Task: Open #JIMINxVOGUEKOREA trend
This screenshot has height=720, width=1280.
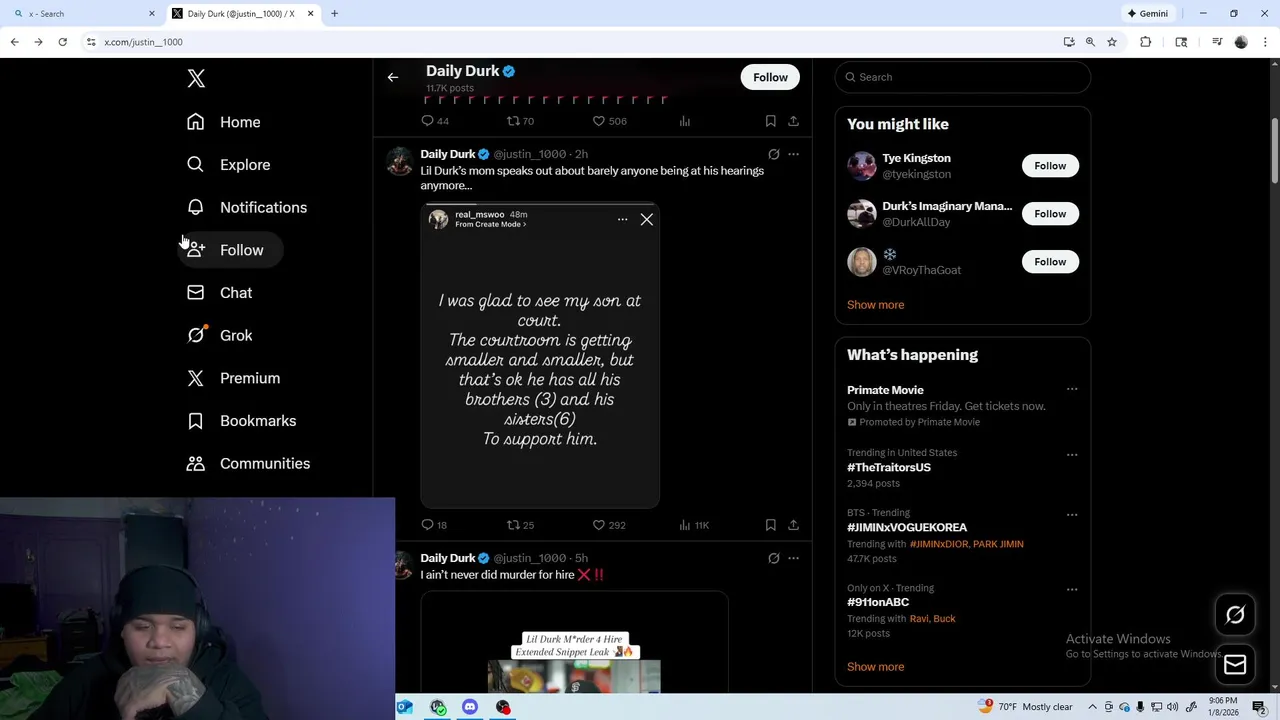Action: coord(907,527)
